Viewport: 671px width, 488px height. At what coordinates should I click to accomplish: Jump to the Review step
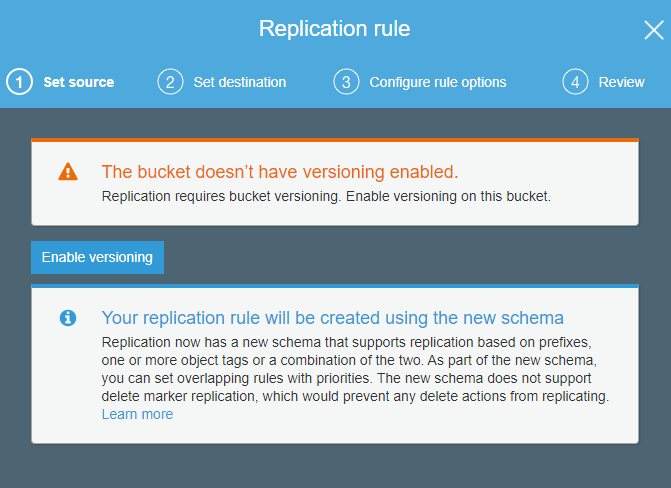(x=621, y=82)
